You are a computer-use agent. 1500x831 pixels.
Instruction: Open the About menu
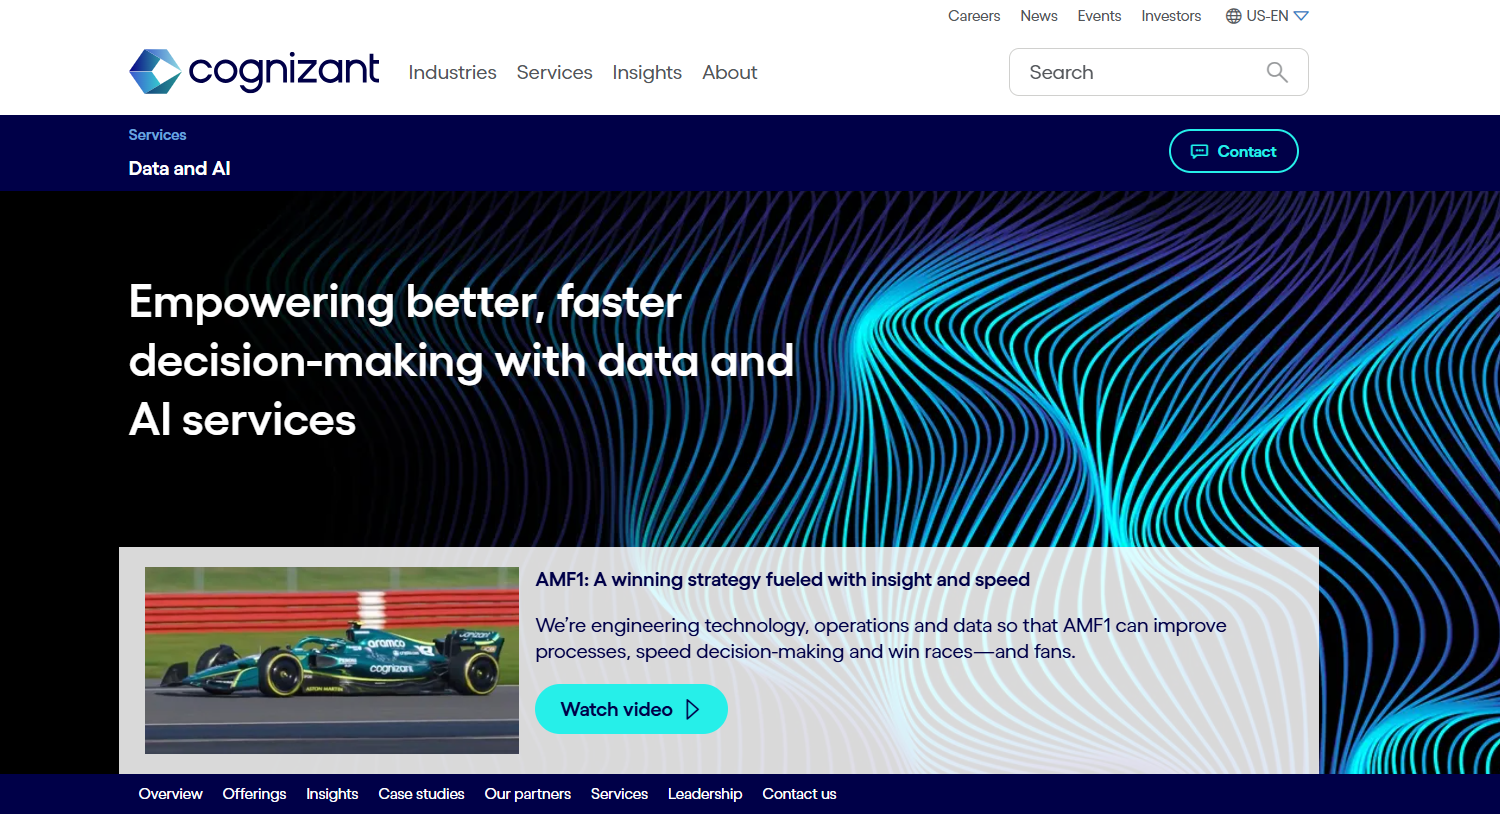point(730,72)
